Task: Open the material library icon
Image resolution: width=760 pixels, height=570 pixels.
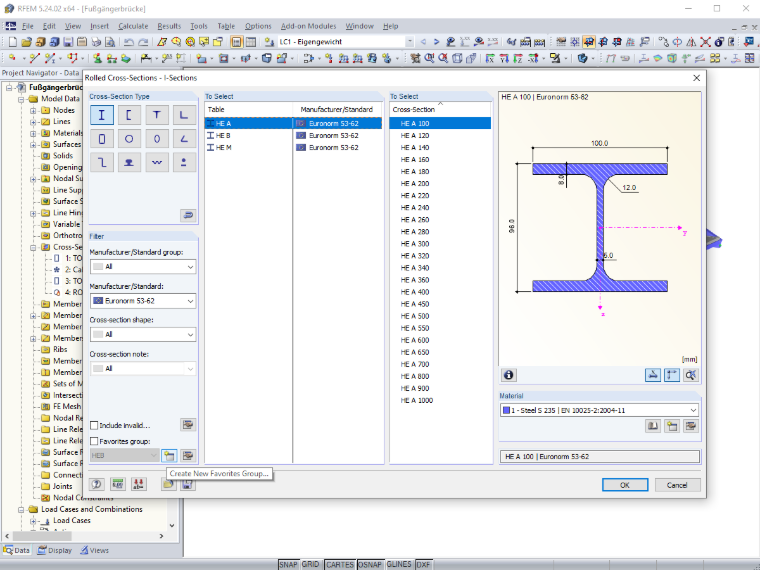Action: (653, 427)
